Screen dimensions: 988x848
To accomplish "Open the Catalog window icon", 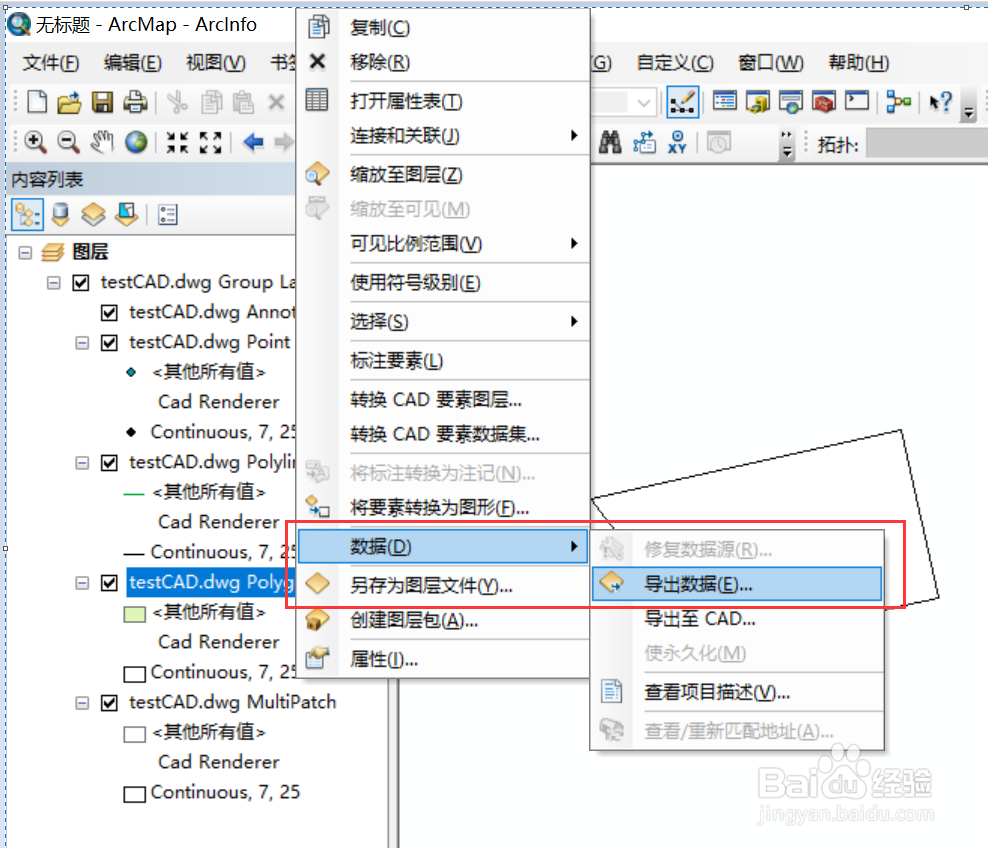I will 758,101.
